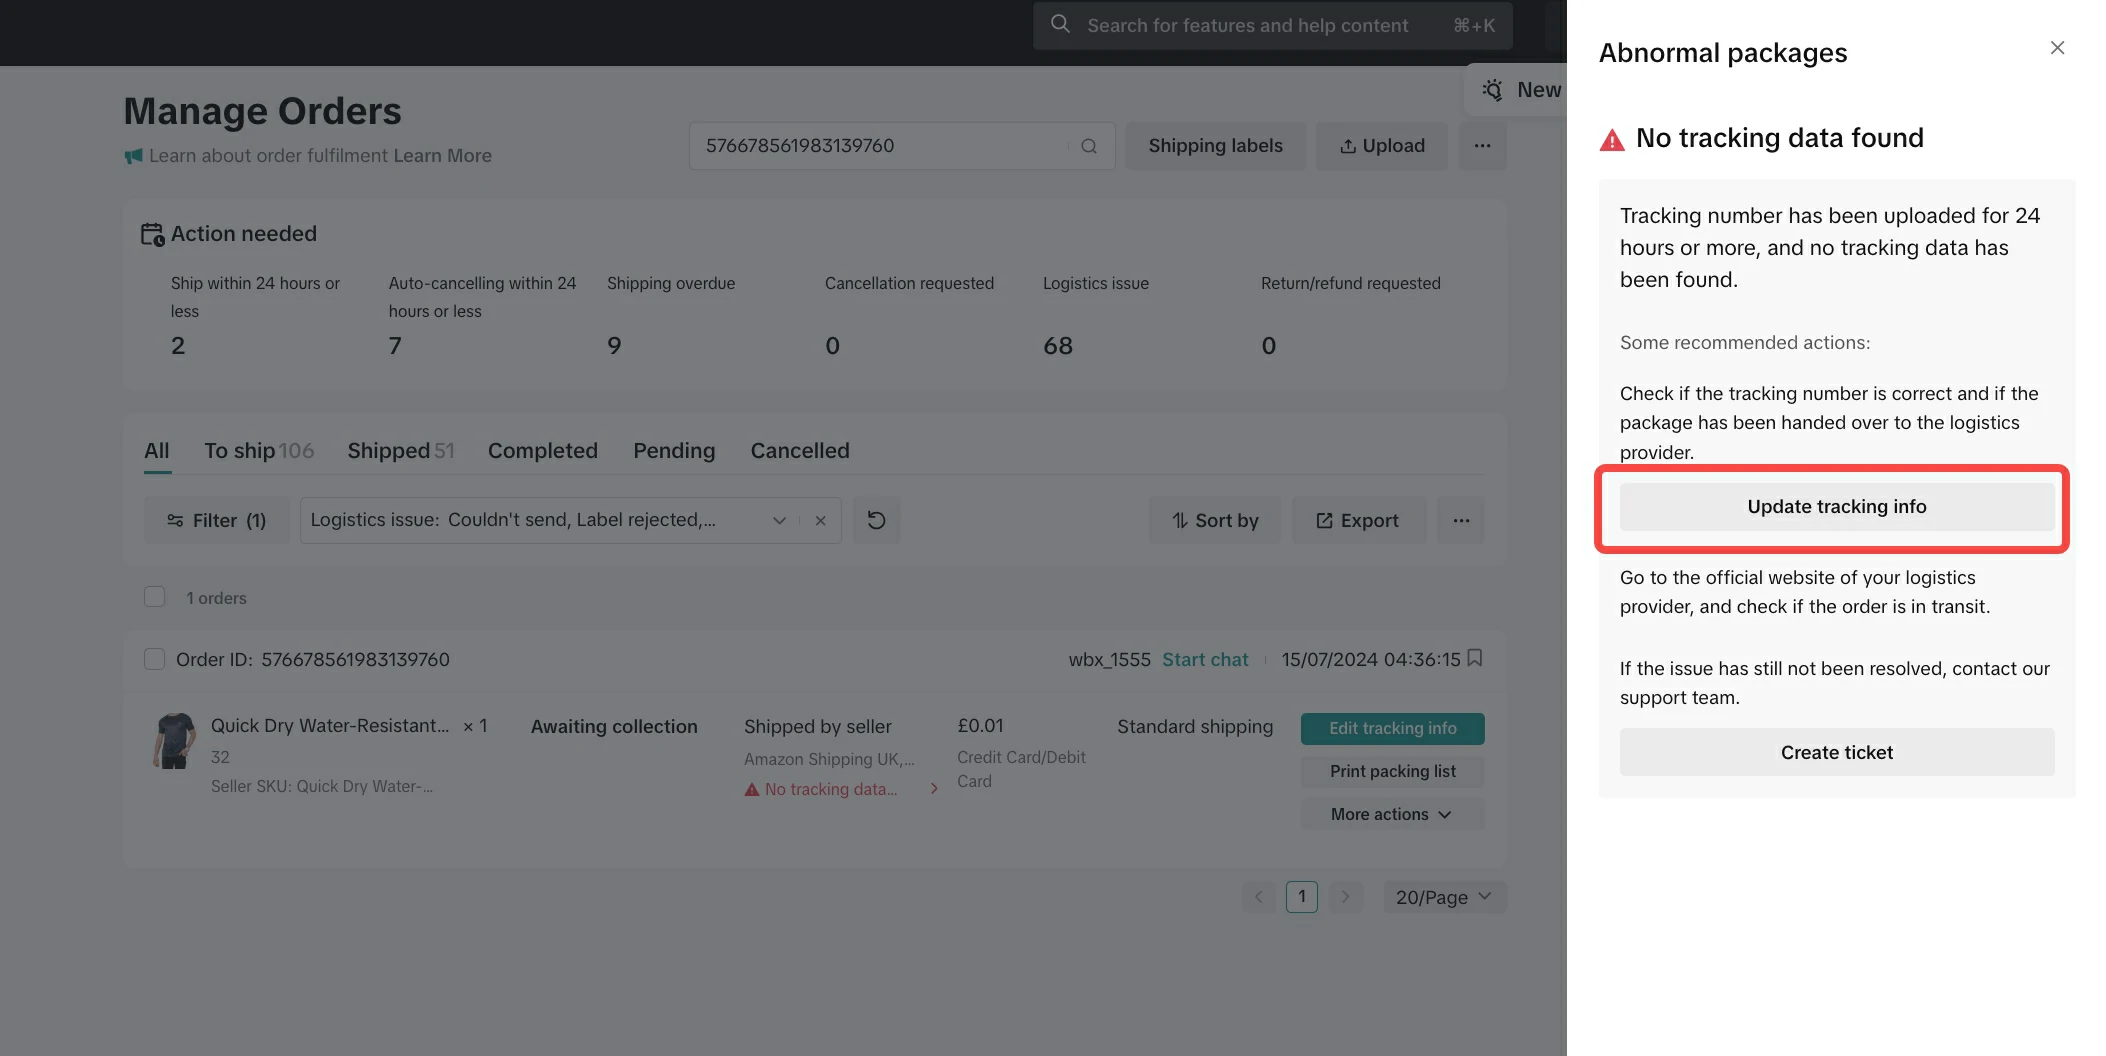Viewport: 2106px width, 1056px height.
Task: Tick the select all orders checkbox
Action: 155,597
